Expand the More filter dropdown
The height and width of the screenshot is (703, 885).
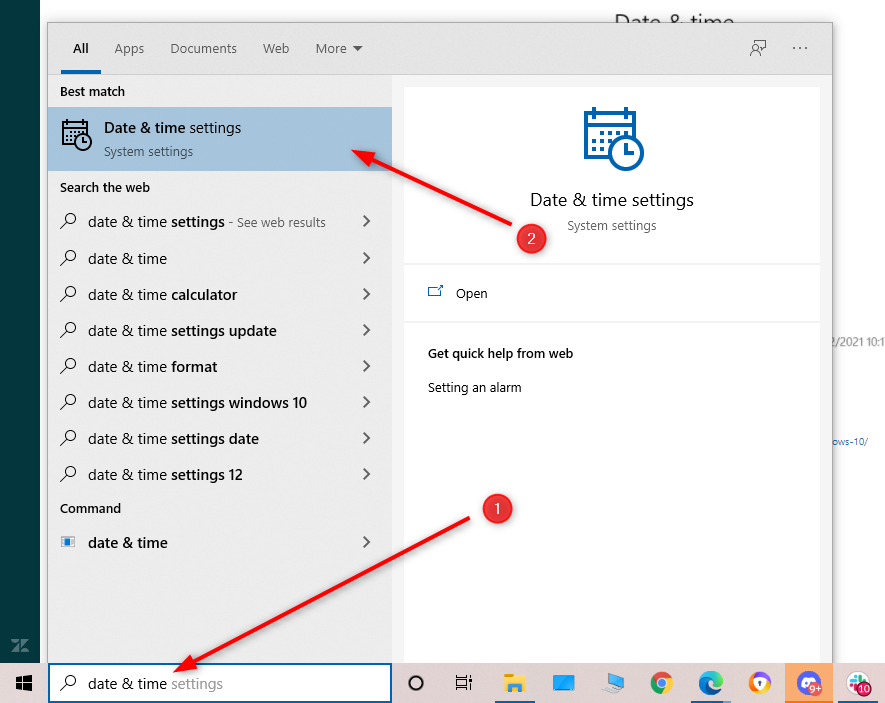click(339, 49)
